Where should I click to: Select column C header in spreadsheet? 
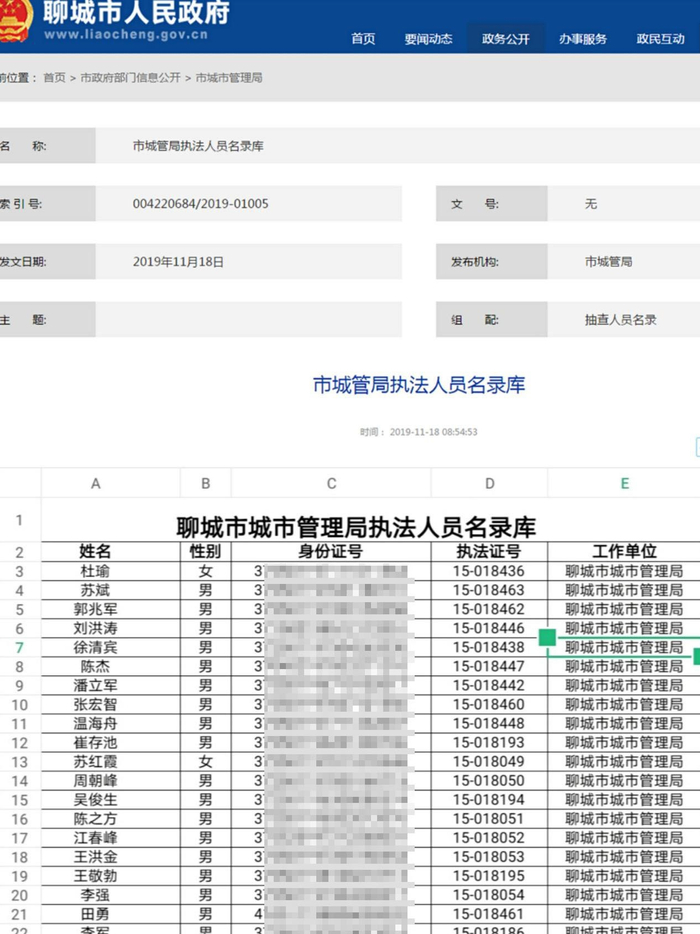(x=331, y=483)
